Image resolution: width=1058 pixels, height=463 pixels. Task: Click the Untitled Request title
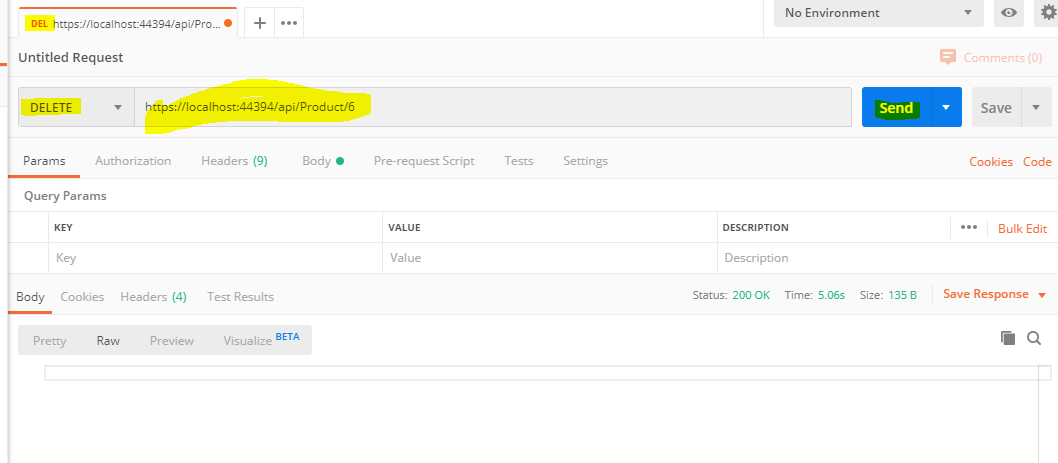[x=71, y=57]
